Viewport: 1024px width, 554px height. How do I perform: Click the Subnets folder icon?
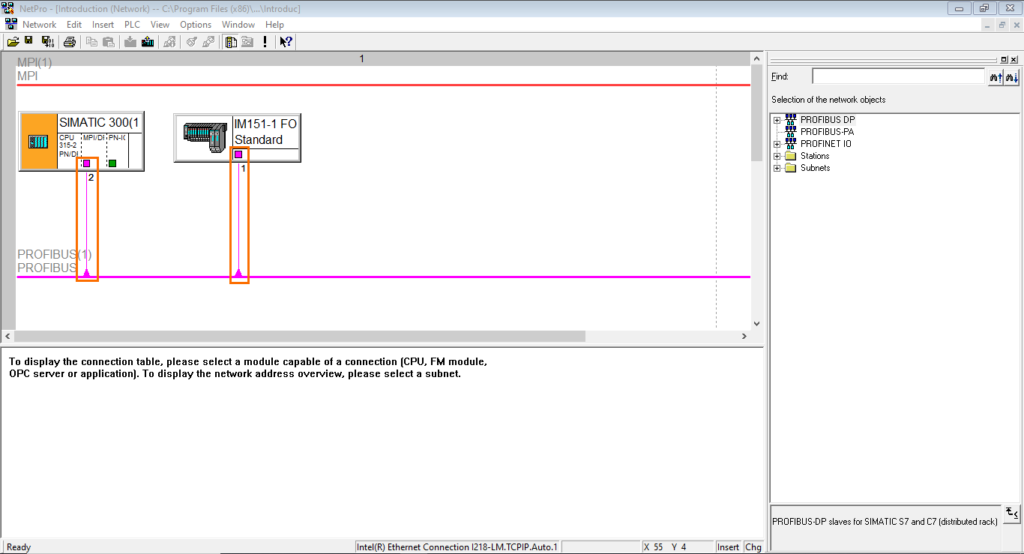pos(790,168)
